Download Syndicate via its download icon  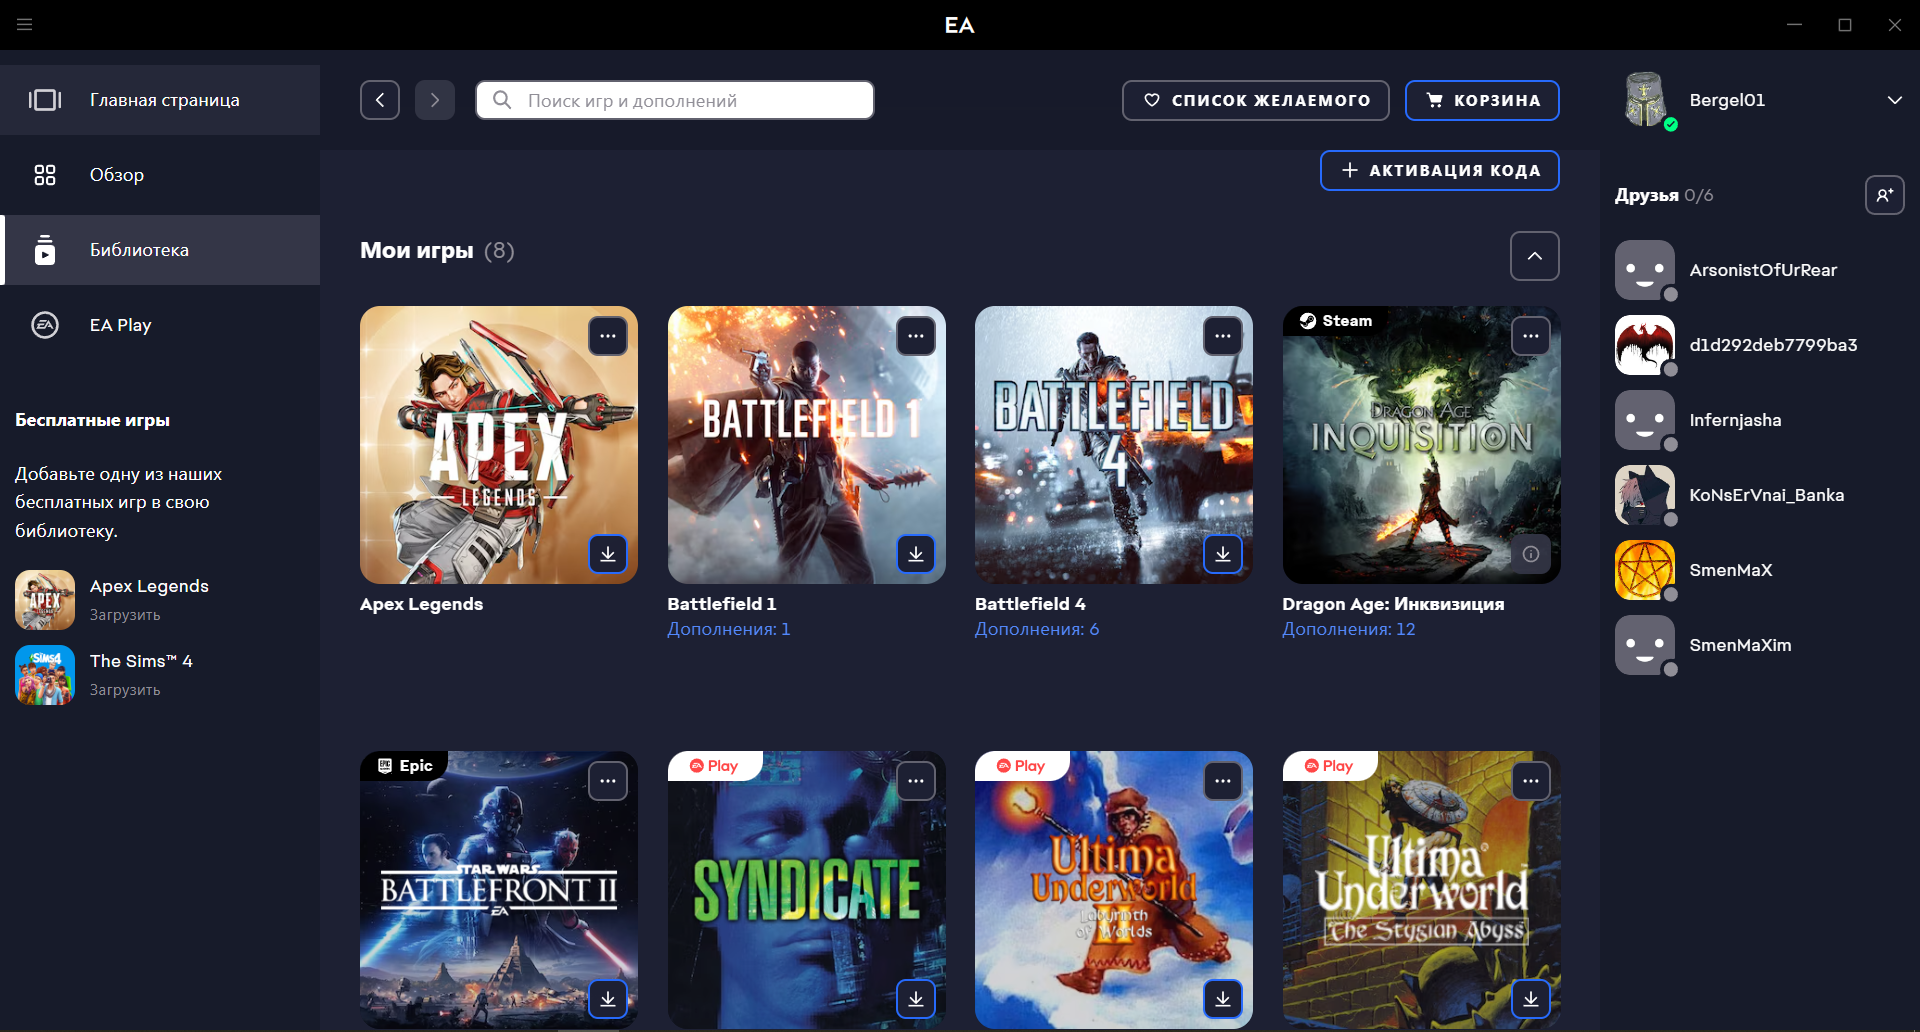pyautogui.click(x=916, y=999)
